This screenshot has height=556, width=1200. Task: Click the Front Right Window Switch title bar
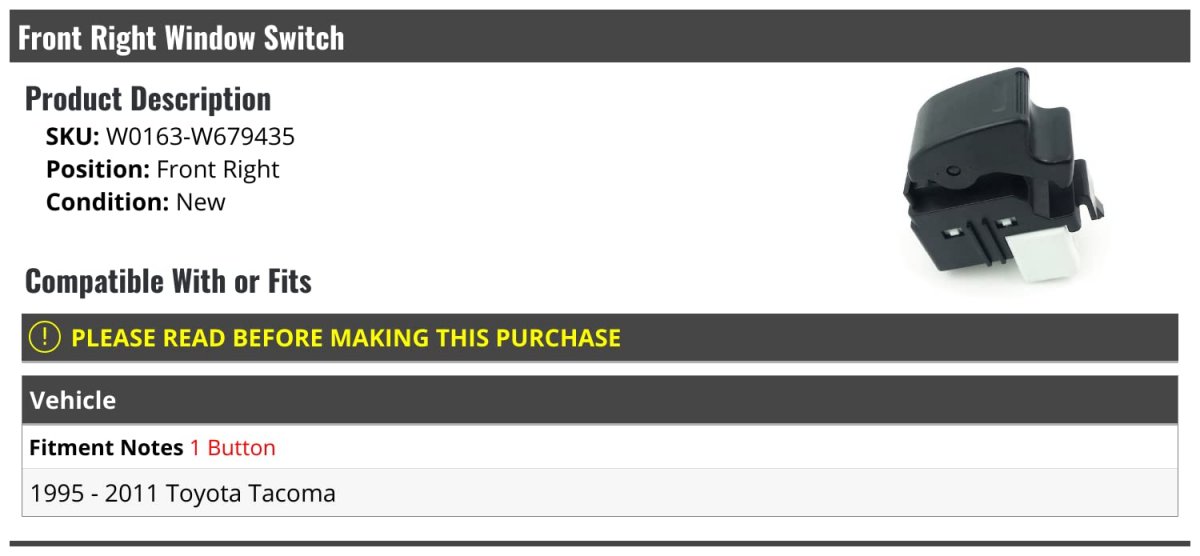pyautogui.click(x=181, y=38)
